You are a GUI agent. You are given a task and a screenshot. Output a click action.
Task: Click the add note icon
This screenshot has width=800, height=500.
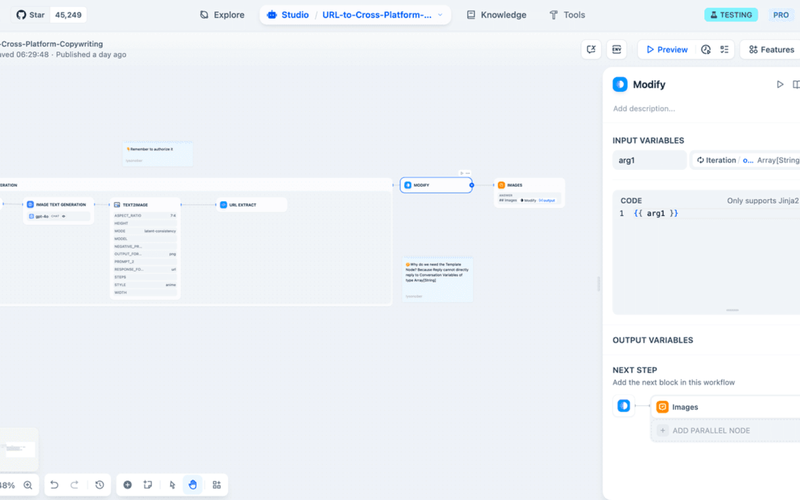148,485
